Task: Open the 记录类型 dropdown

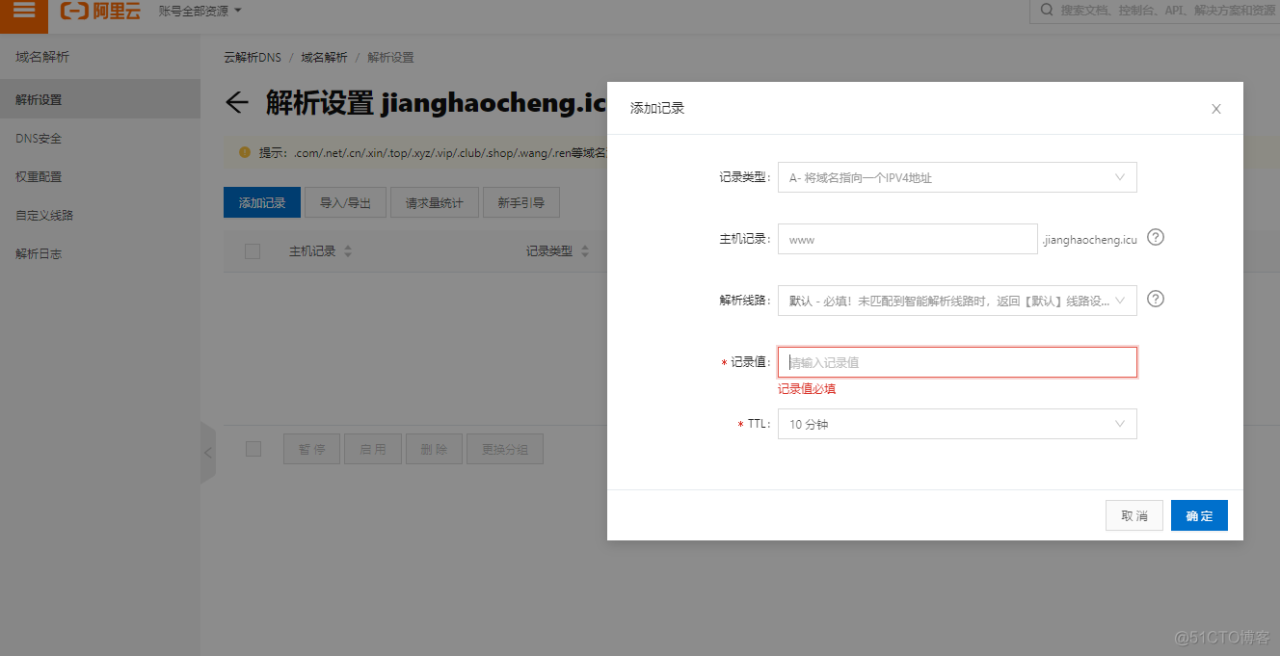Action: pos(957,177)
